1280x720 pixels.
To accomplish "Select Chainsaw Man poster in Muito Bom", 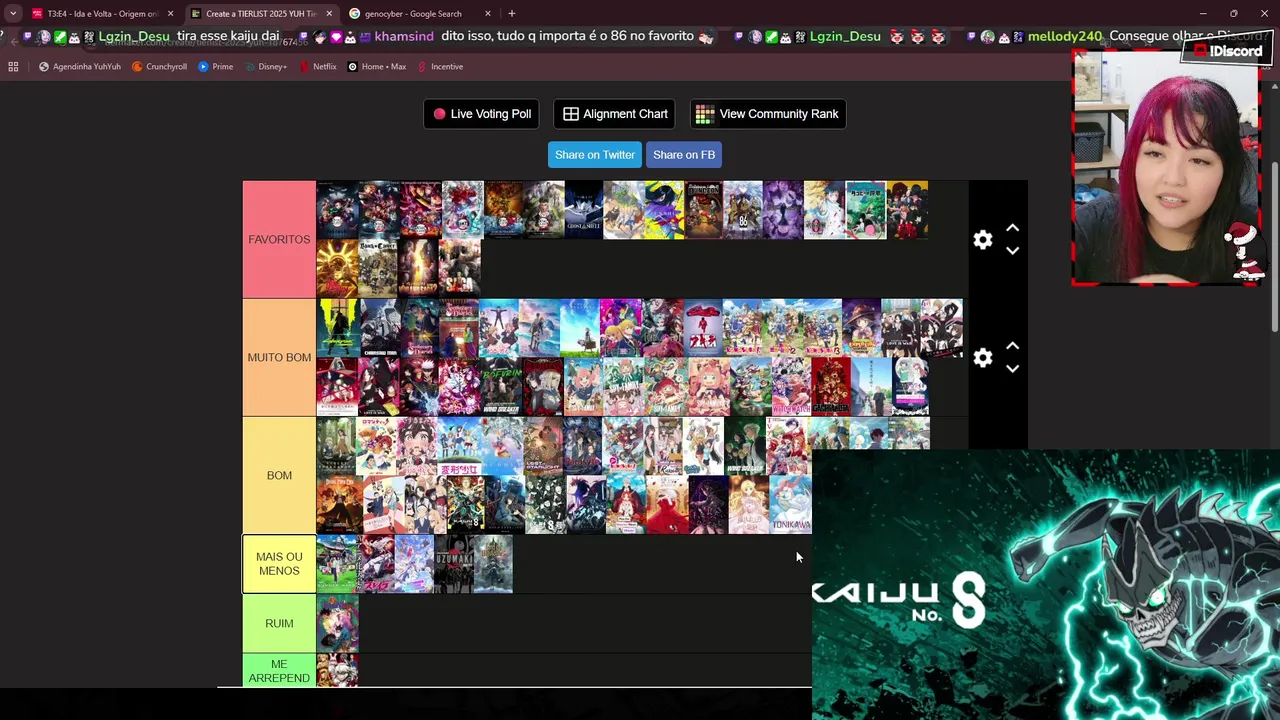I will coord(380,328).
